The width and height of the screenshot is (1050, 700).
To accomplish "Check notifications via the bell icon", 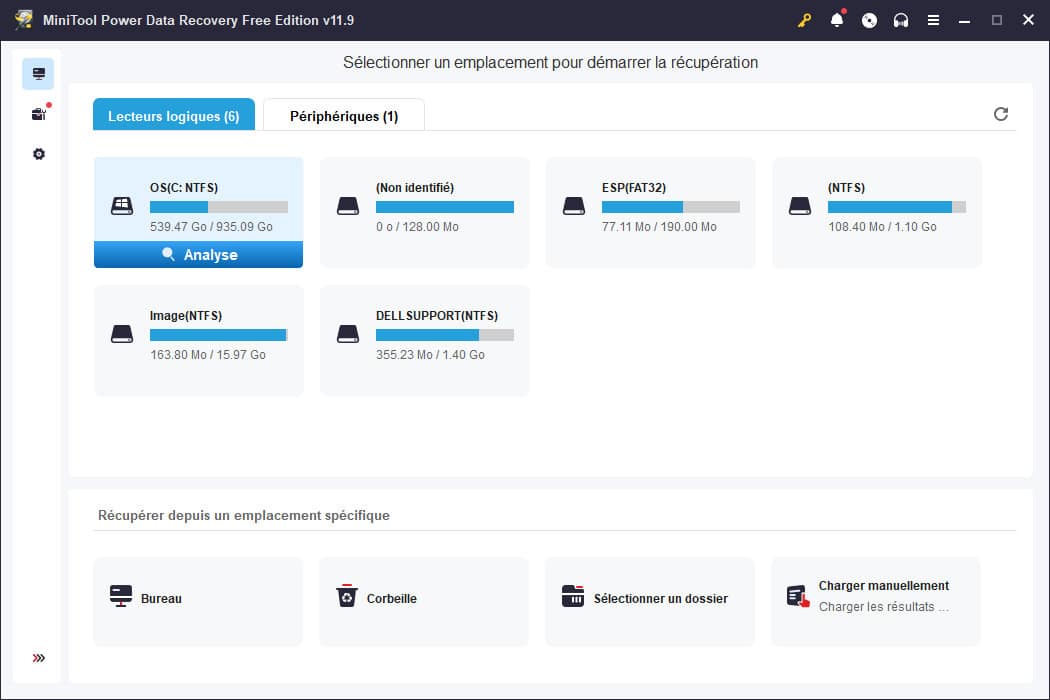I will click(838, 20).
